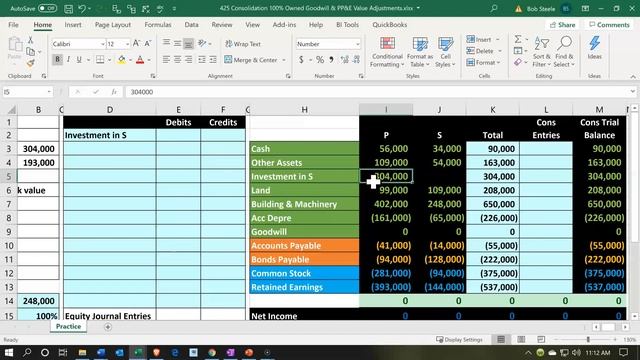Viewport: 640px width, 360px height.
Task: Select the Practice sheet tab
Action: [x=68, y=327]
